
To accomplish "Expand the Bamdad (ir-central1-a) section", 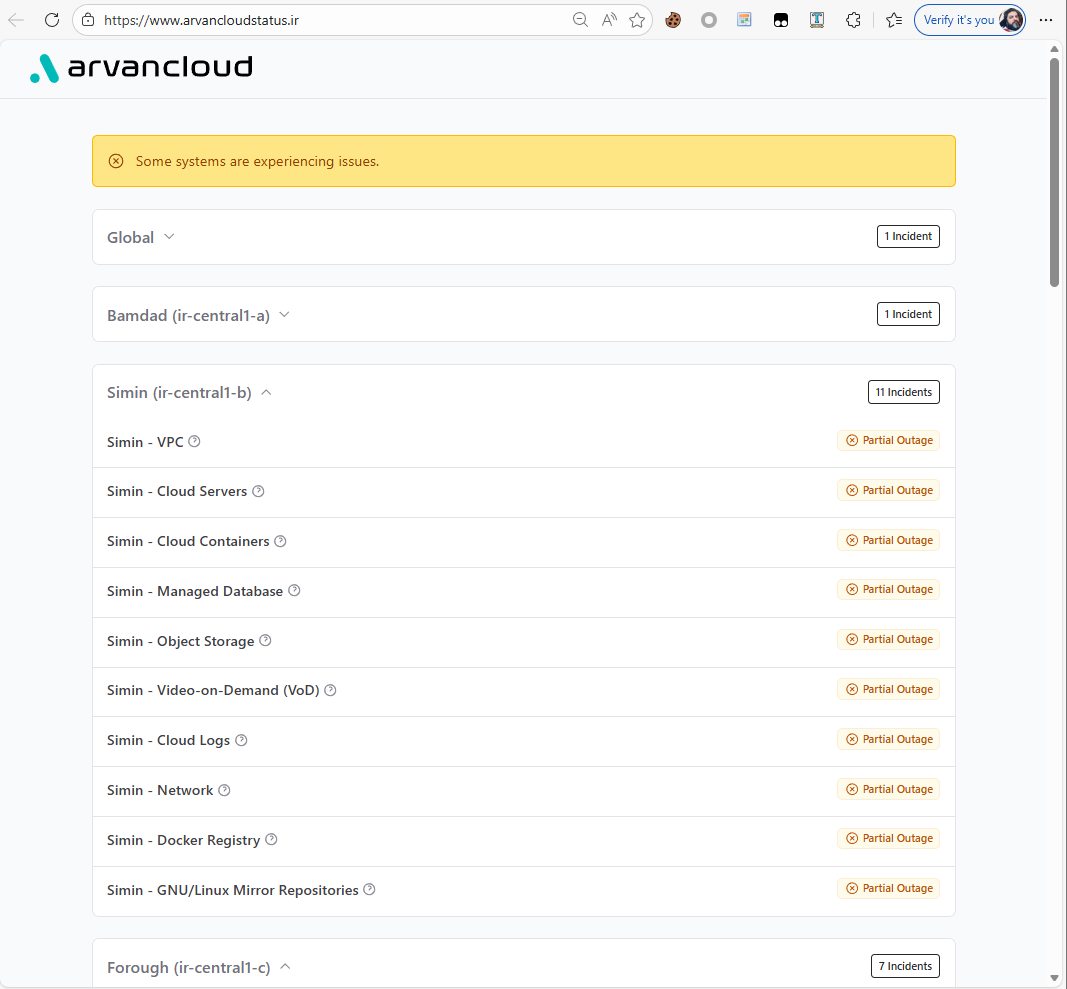I will [x=284, y=314].
